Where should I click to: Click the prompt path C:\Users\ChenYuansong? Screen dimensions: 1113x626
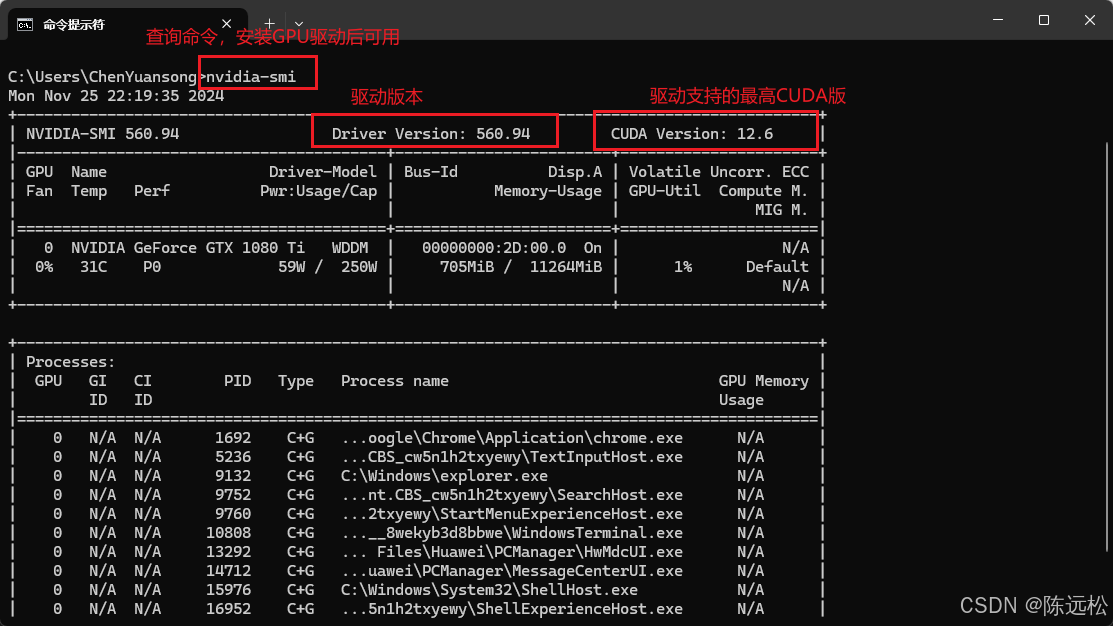102,77
